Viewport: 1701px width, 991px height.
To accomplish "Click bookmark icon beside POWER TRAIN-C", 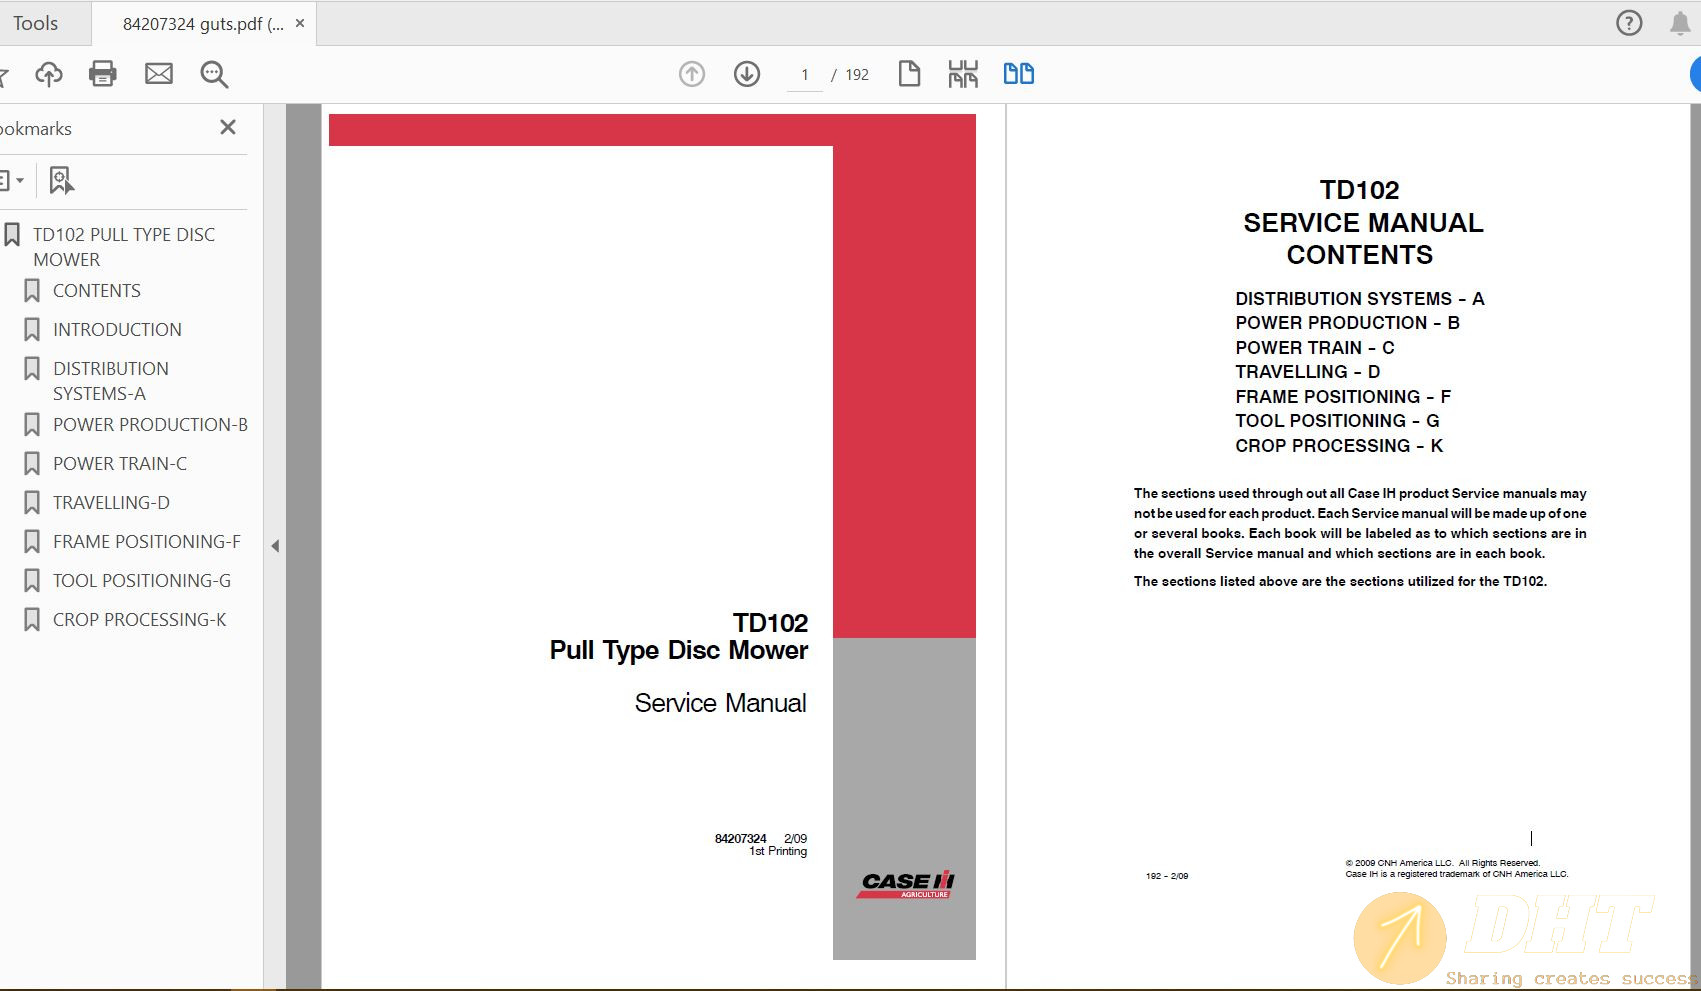I will (32, 464).
